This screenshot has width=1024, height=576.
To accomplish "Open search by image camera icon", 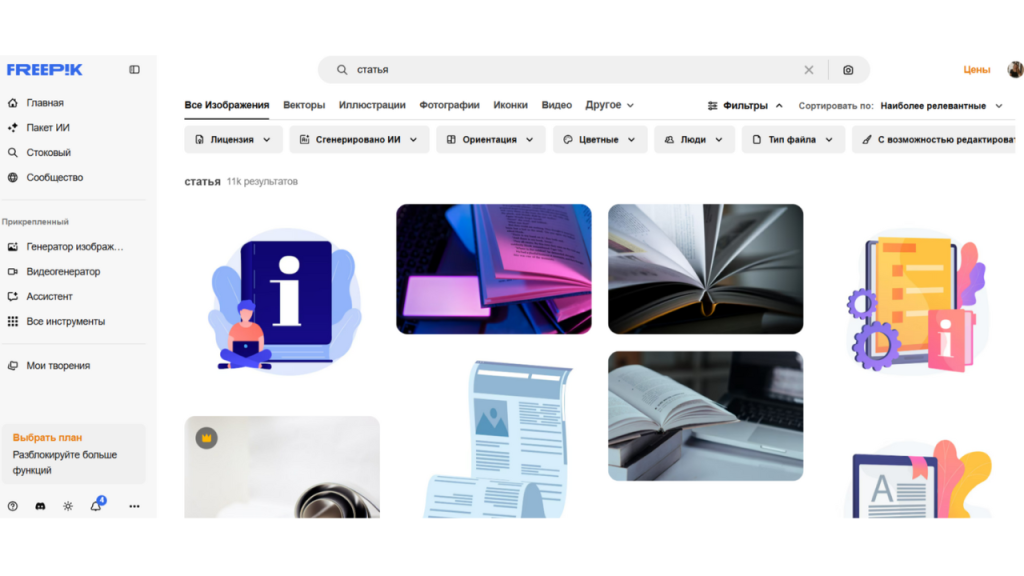I will (848, 70).
